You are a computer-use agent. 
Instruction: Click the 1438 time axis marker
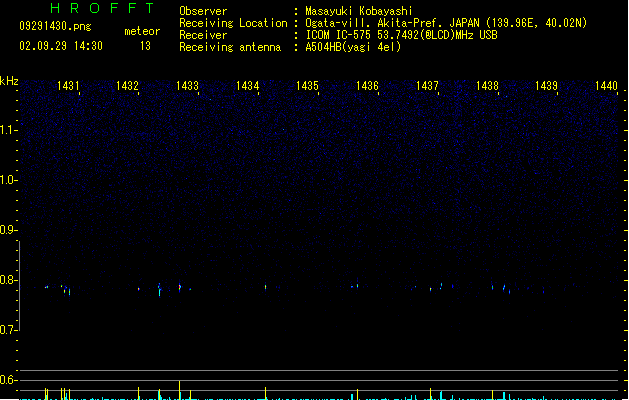click(x=487, y=86)
